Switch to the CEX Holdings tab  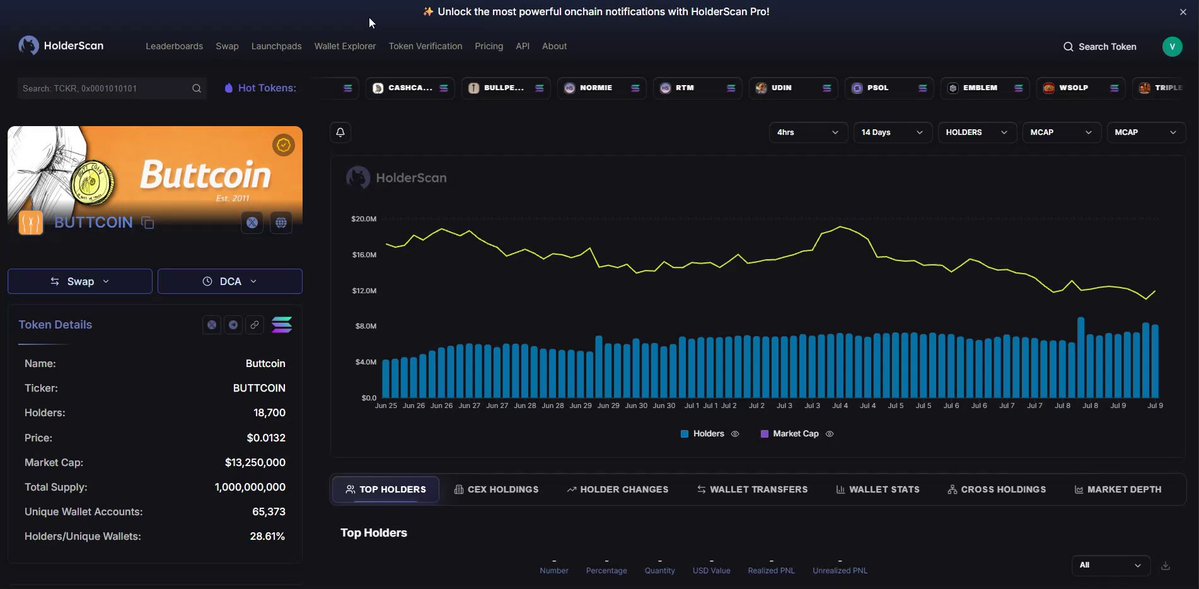[x=496, y=490]
